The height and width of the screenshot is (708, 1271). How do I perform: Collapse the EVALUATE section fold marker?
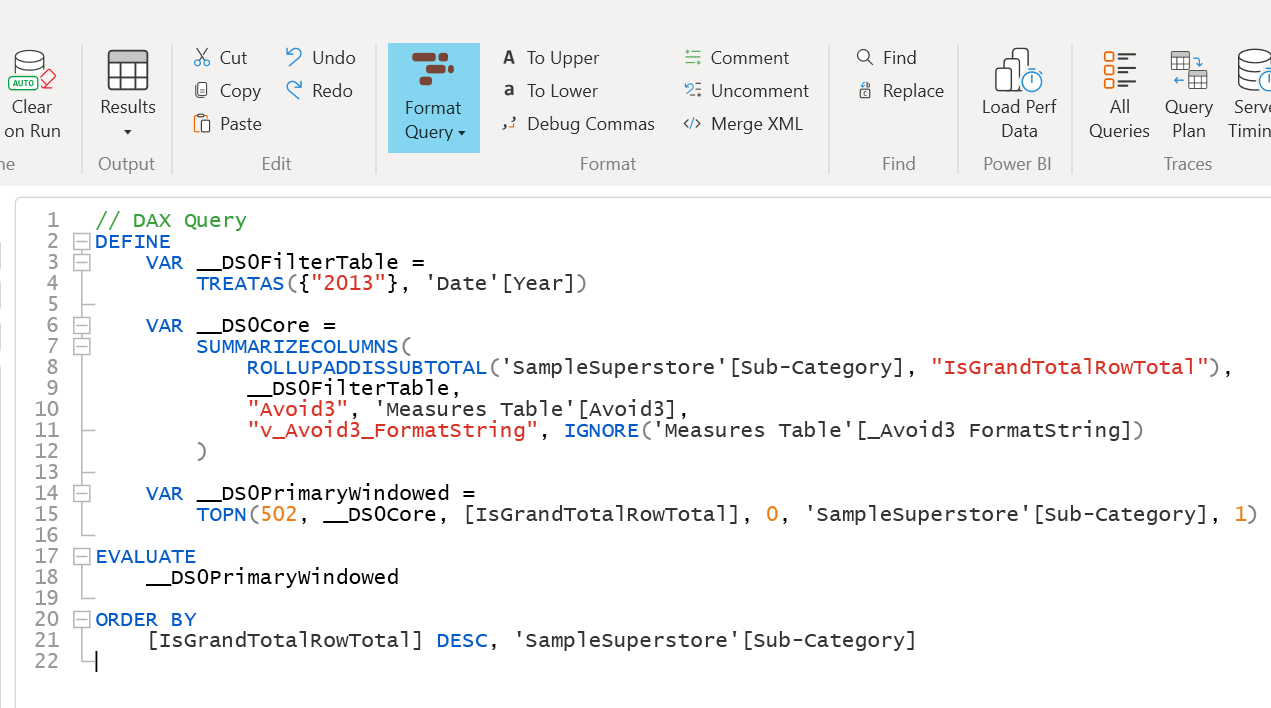[x=82, y=557]
